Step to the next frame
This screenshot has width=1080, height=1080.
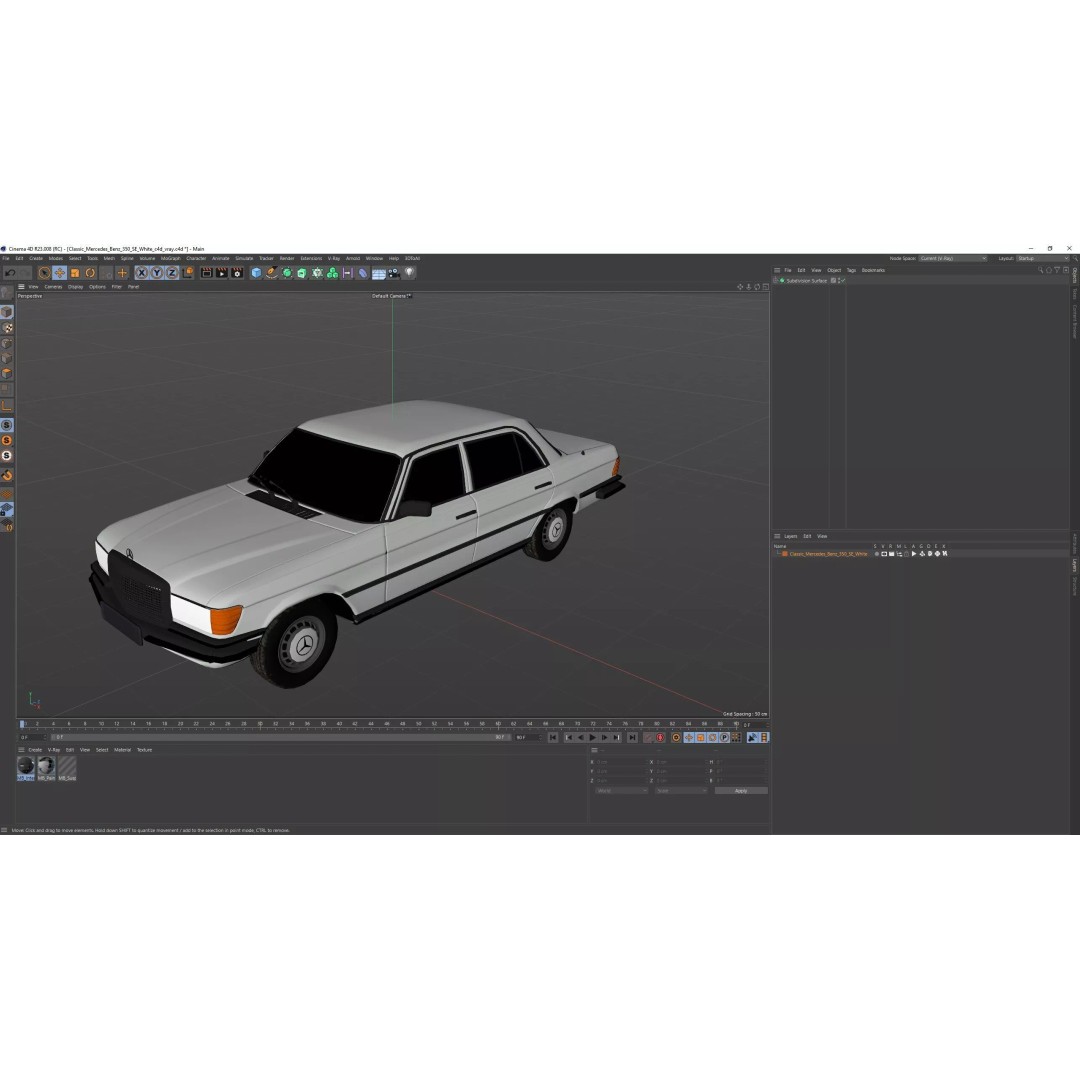605,738
